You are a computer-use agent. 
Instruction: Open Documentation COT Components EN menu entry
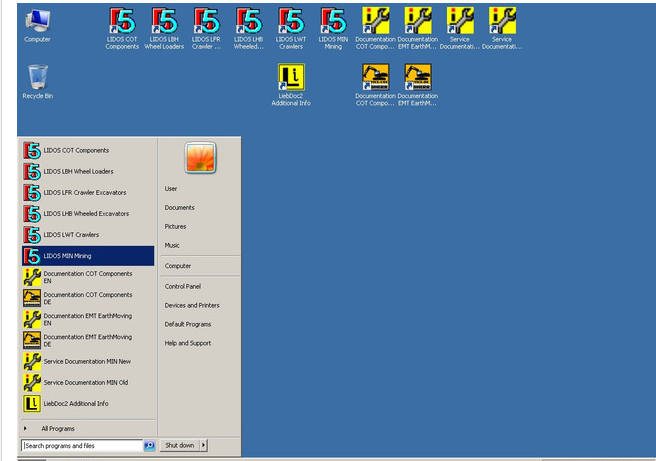point(88,277)
